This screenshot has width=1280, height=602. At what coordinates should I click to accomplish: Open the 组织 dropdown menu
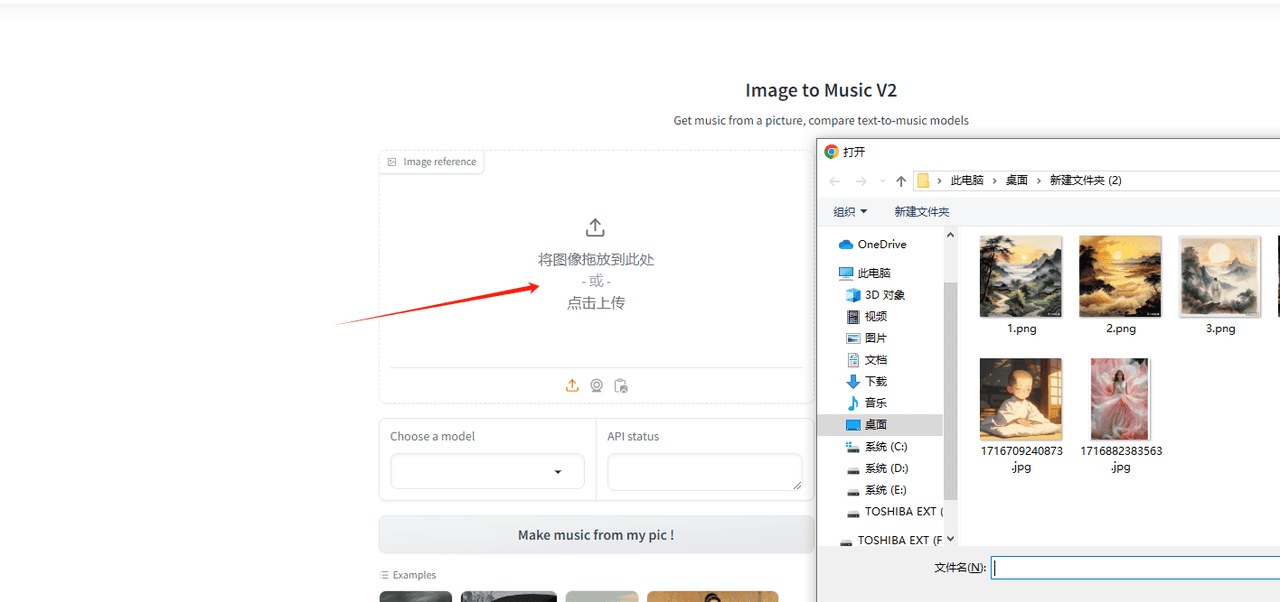850,212
